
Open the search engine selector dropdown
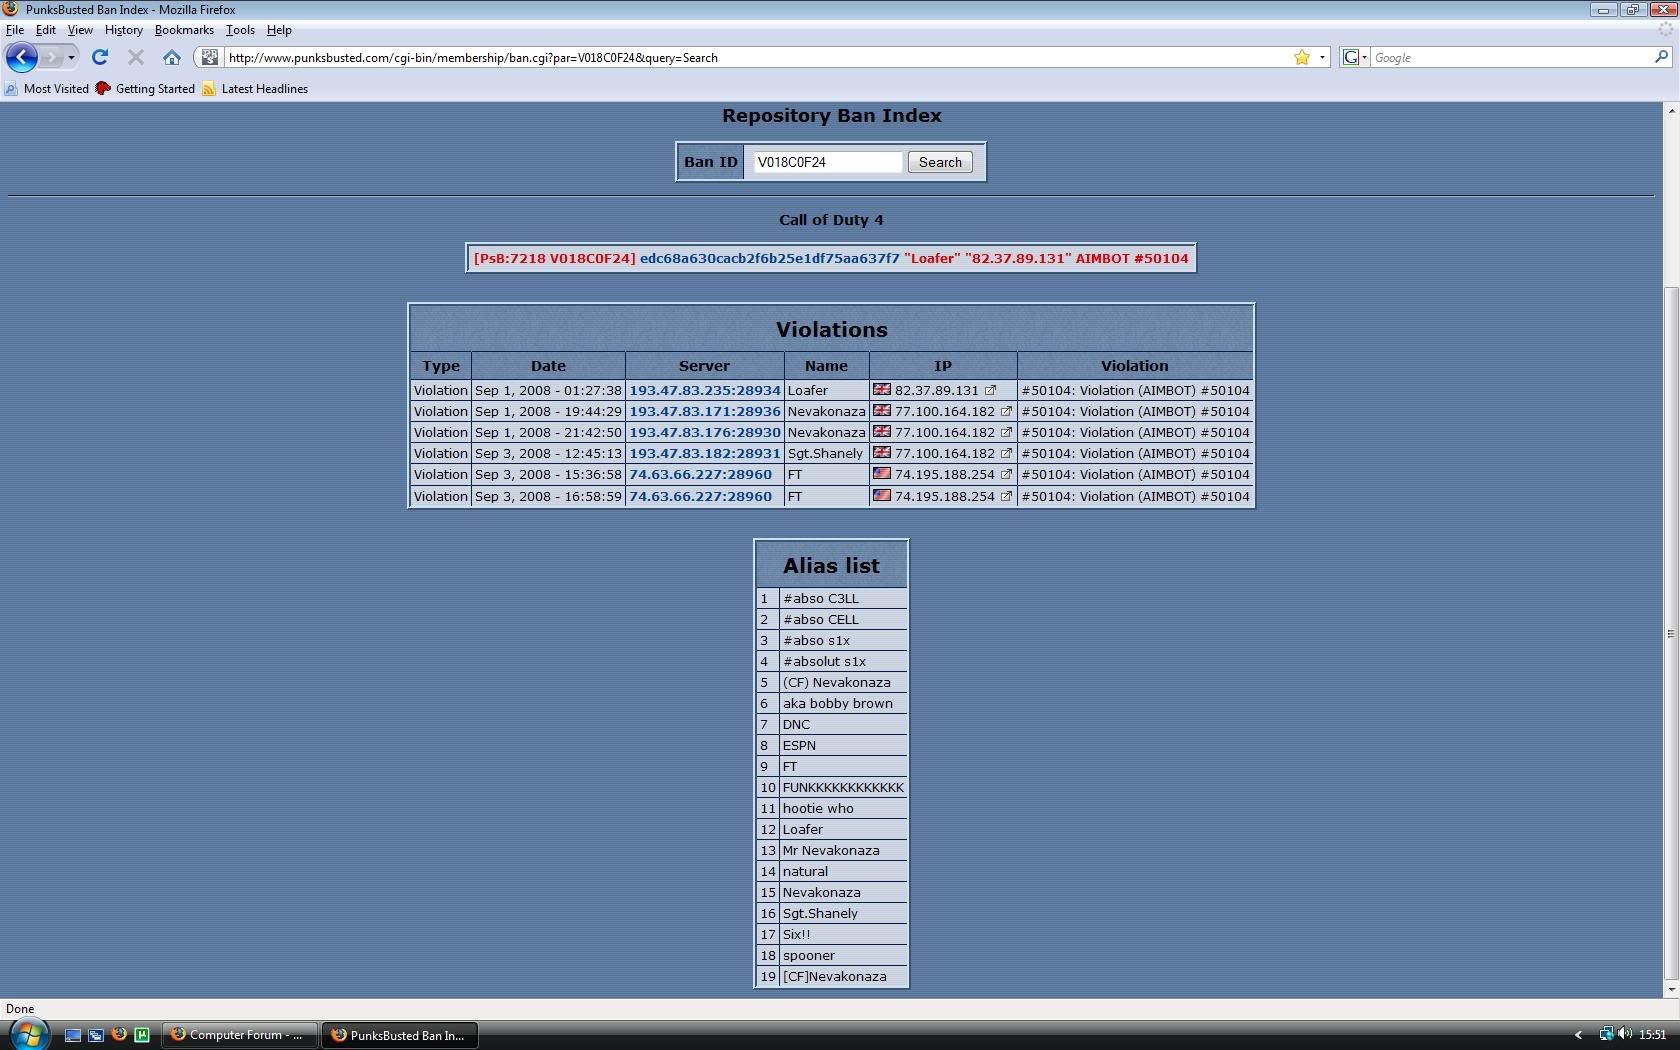pos(1354,57)
